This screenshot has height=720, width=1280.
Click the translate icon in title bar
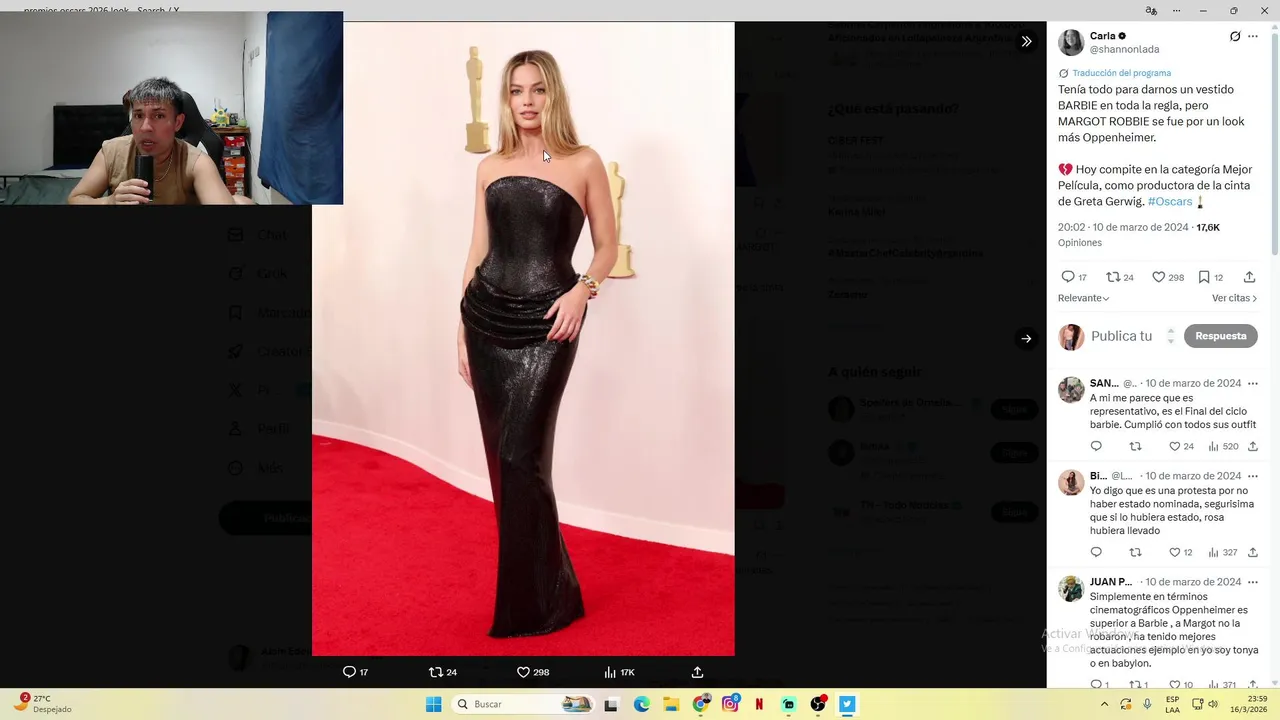coord(1151,11)
